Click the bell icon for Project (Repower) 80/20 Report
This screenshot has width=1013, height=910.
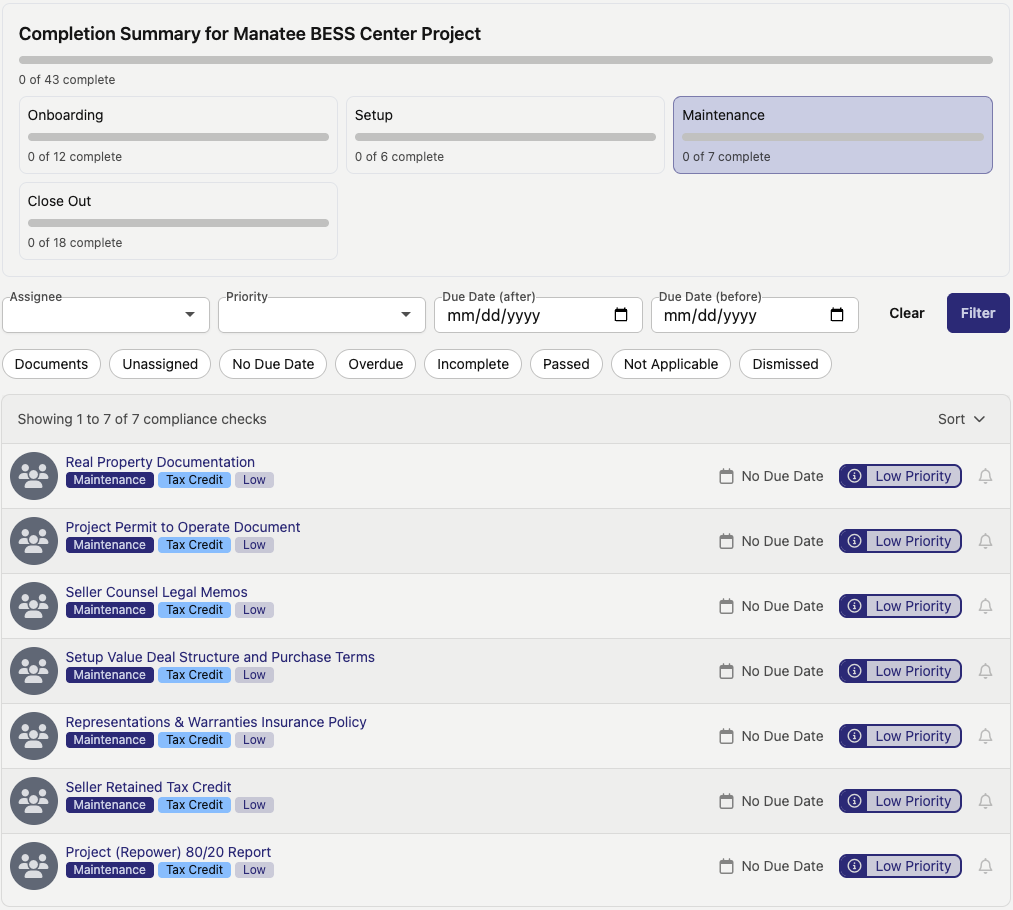coord(985,866)
